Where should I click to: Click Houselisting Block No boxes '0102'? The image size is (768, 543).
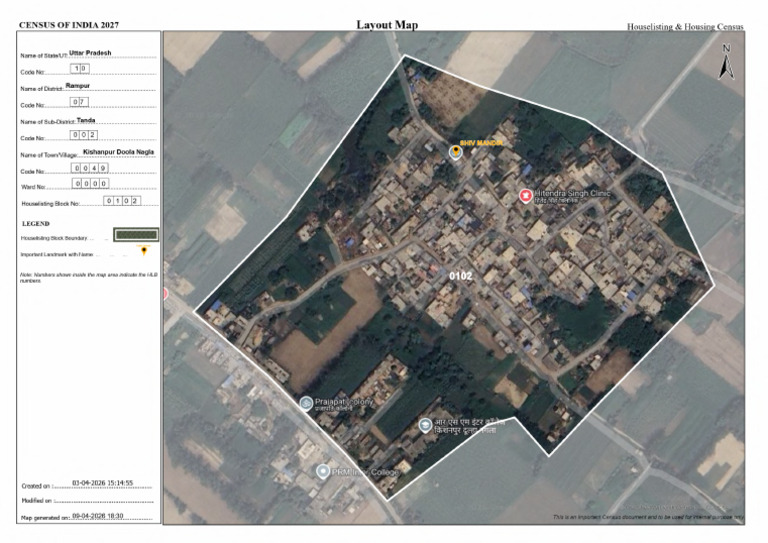pos(122,201)
